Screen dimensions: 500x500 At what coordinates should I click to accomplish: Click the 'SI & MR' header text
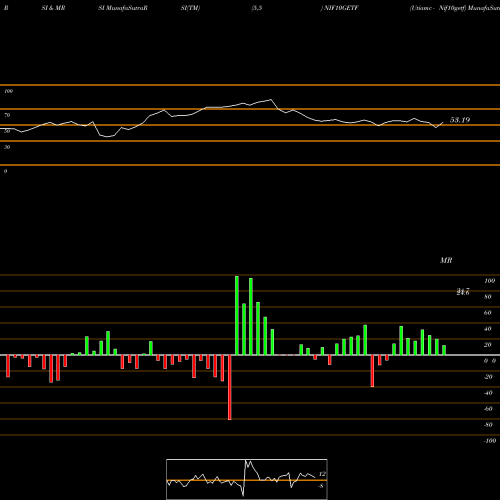(53, 8)
